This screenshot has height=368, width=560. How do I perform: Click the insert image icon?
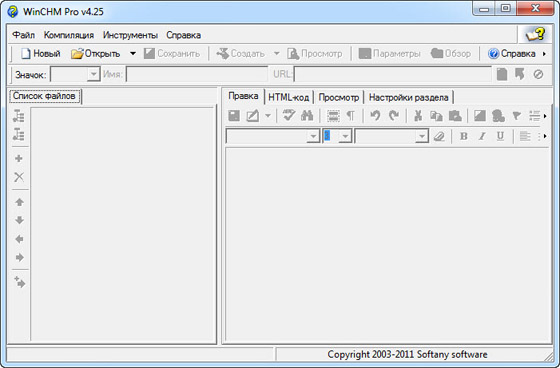480,116
